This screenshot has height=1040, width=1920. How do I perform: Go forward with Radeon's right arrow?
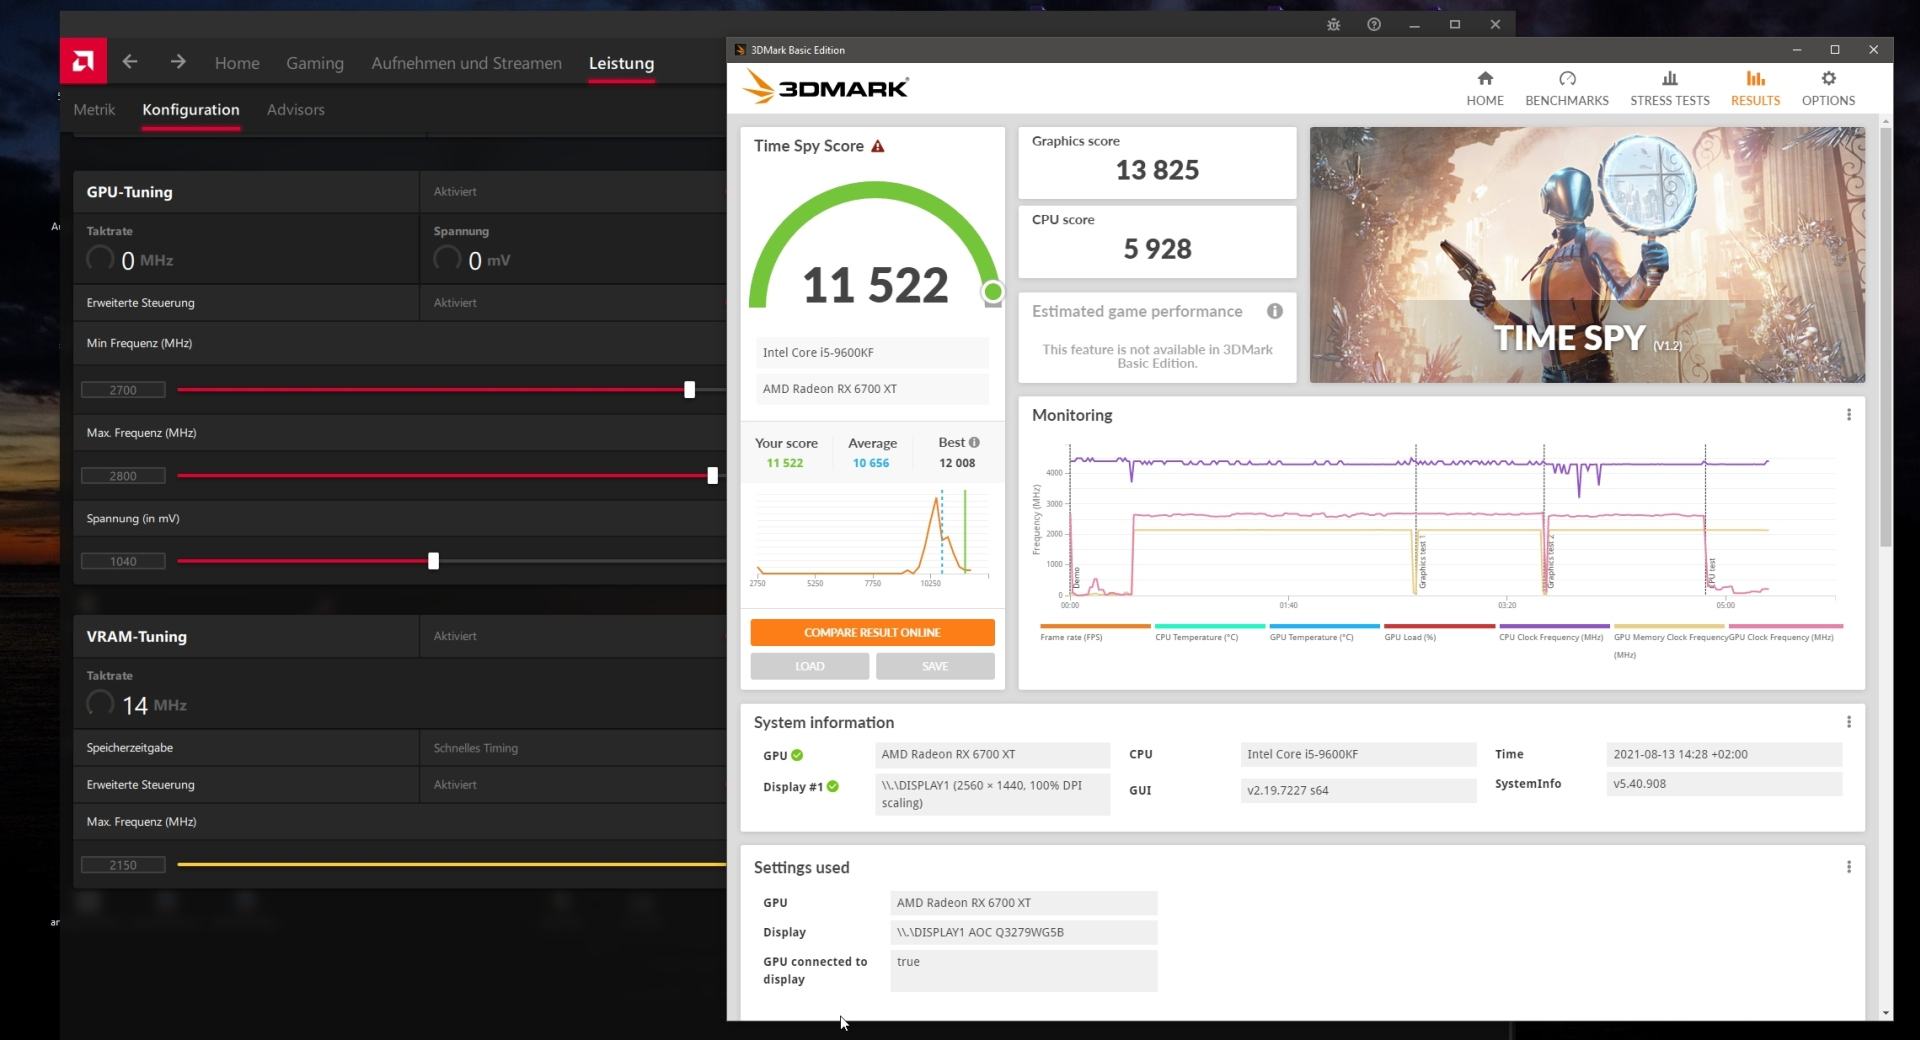tap(178, 62)
